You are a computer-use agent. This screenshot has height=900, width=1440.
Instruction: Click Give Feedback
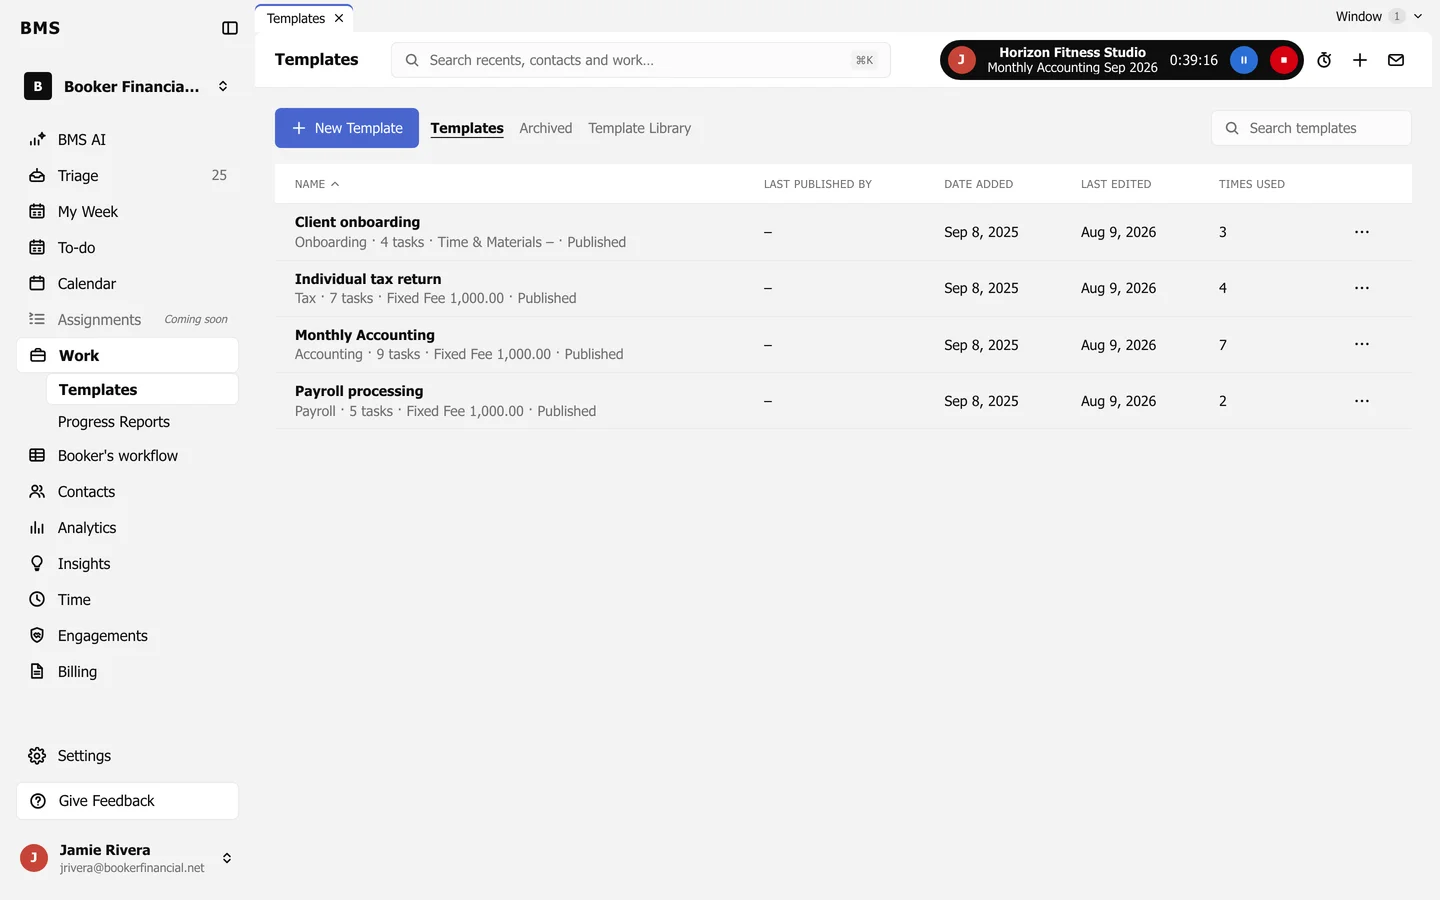click(128, 801)
